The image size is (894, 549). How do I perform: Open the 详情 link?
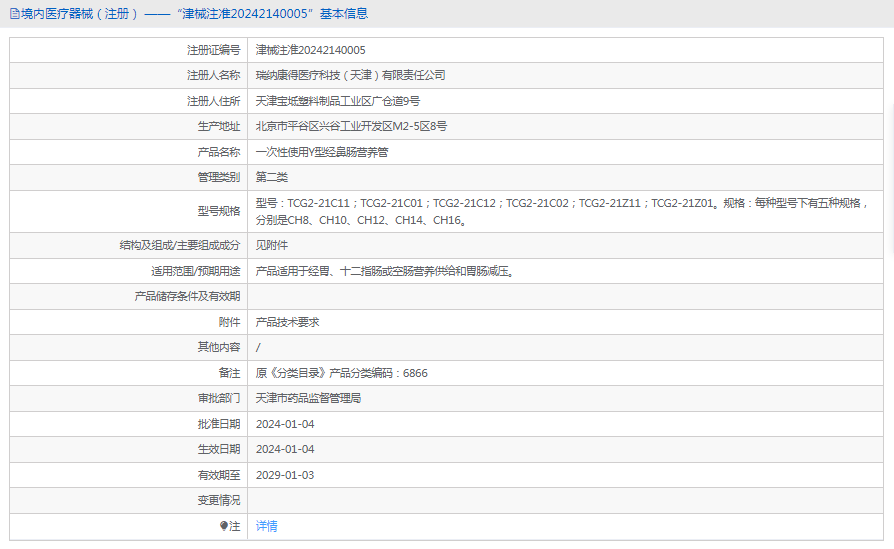point(266,526)
